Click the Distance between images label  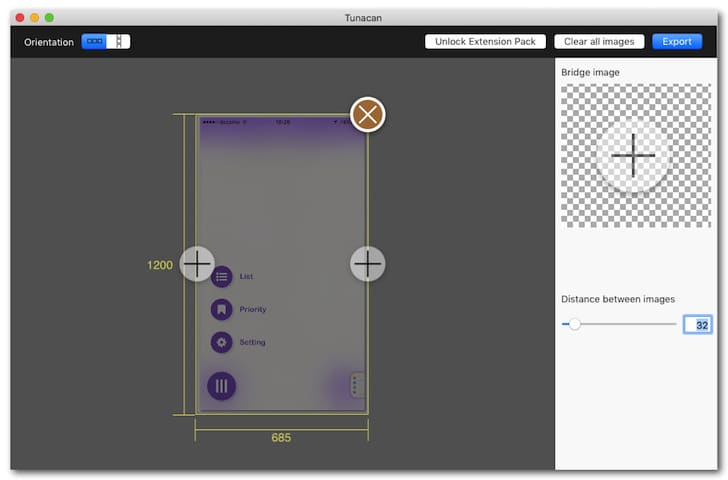[x=618, y=299]
